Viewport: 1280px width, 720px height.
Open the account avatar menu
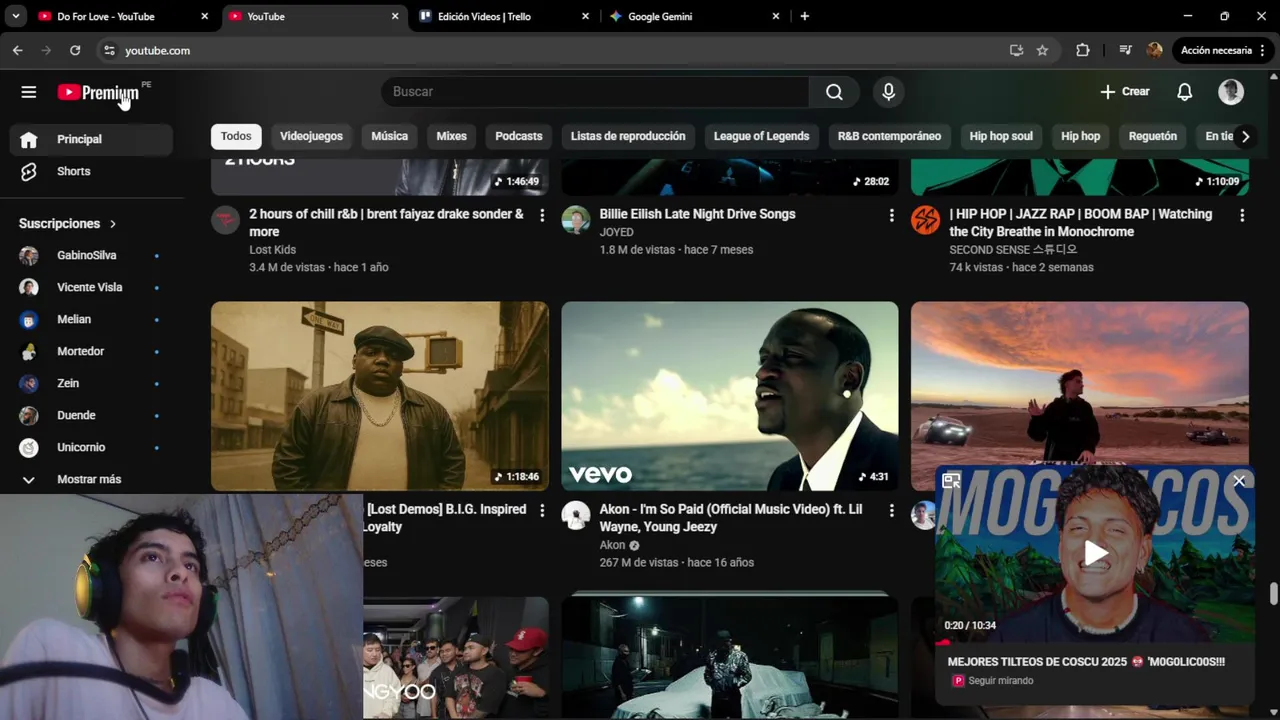(1231, 92)
